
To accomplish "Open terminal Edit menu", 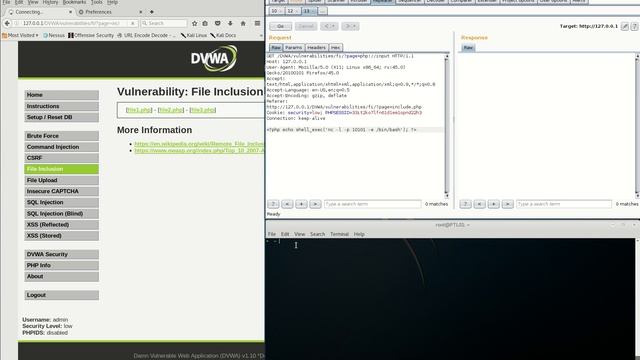I will (285, 234).
